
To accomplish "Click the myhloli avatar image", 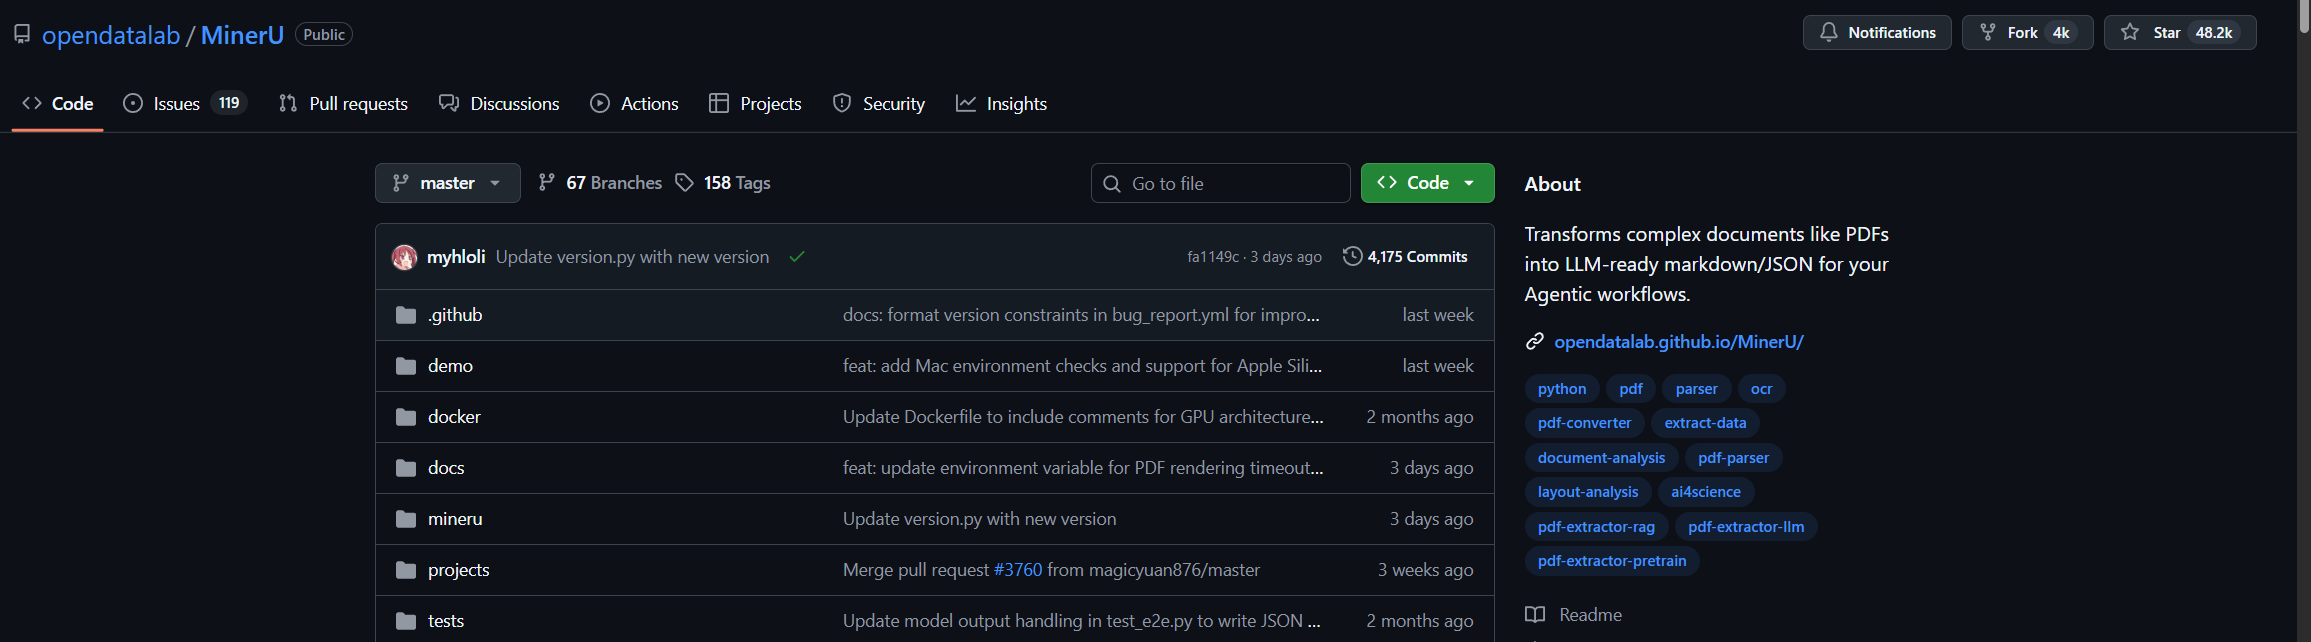I will tap(404, 257).
